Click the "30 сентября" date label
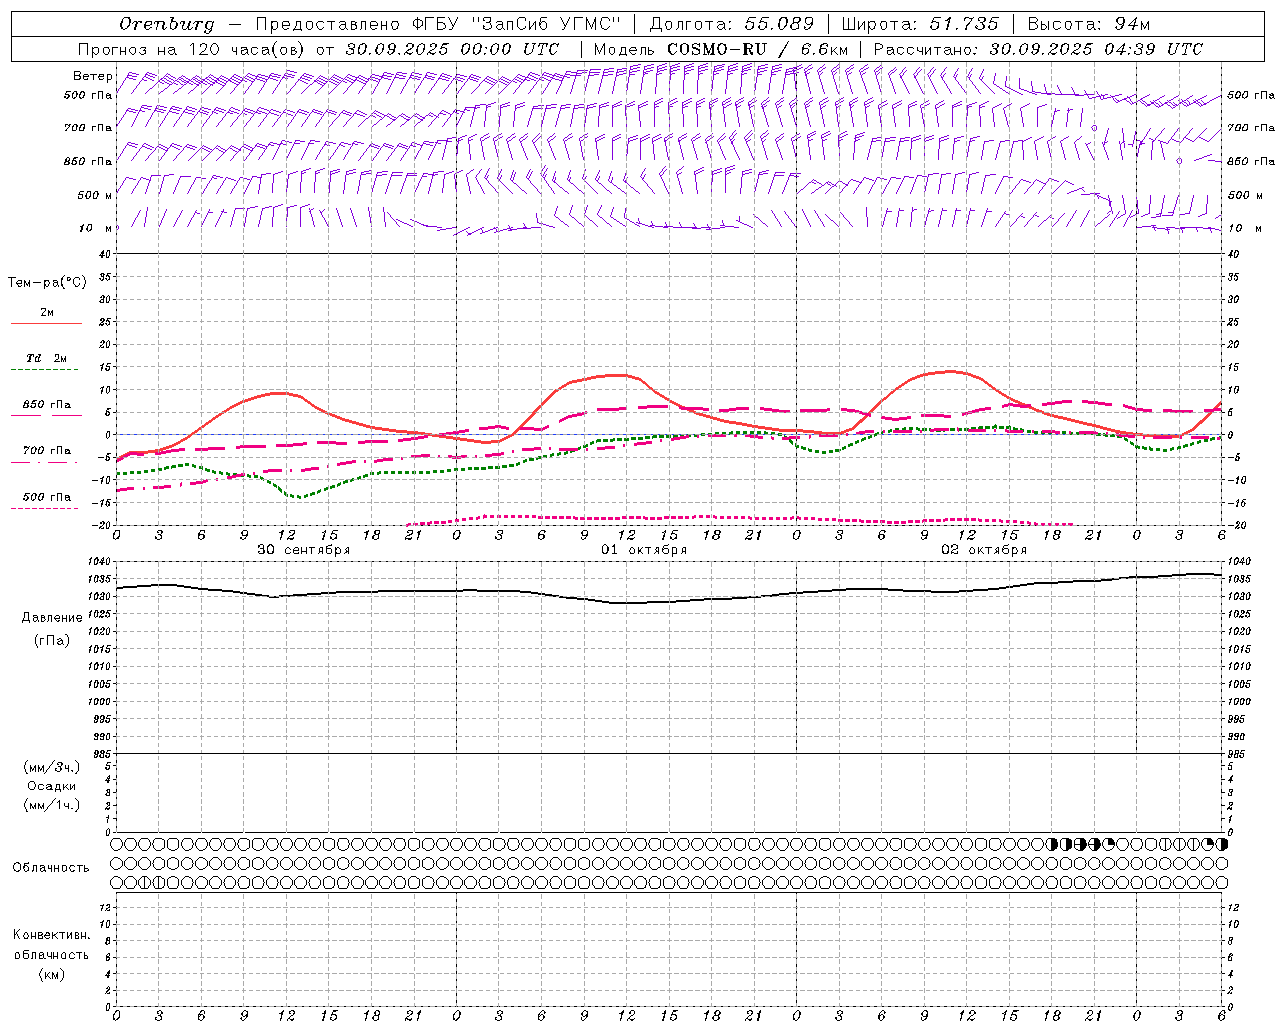The image size is (1280, 1024). 303,550
